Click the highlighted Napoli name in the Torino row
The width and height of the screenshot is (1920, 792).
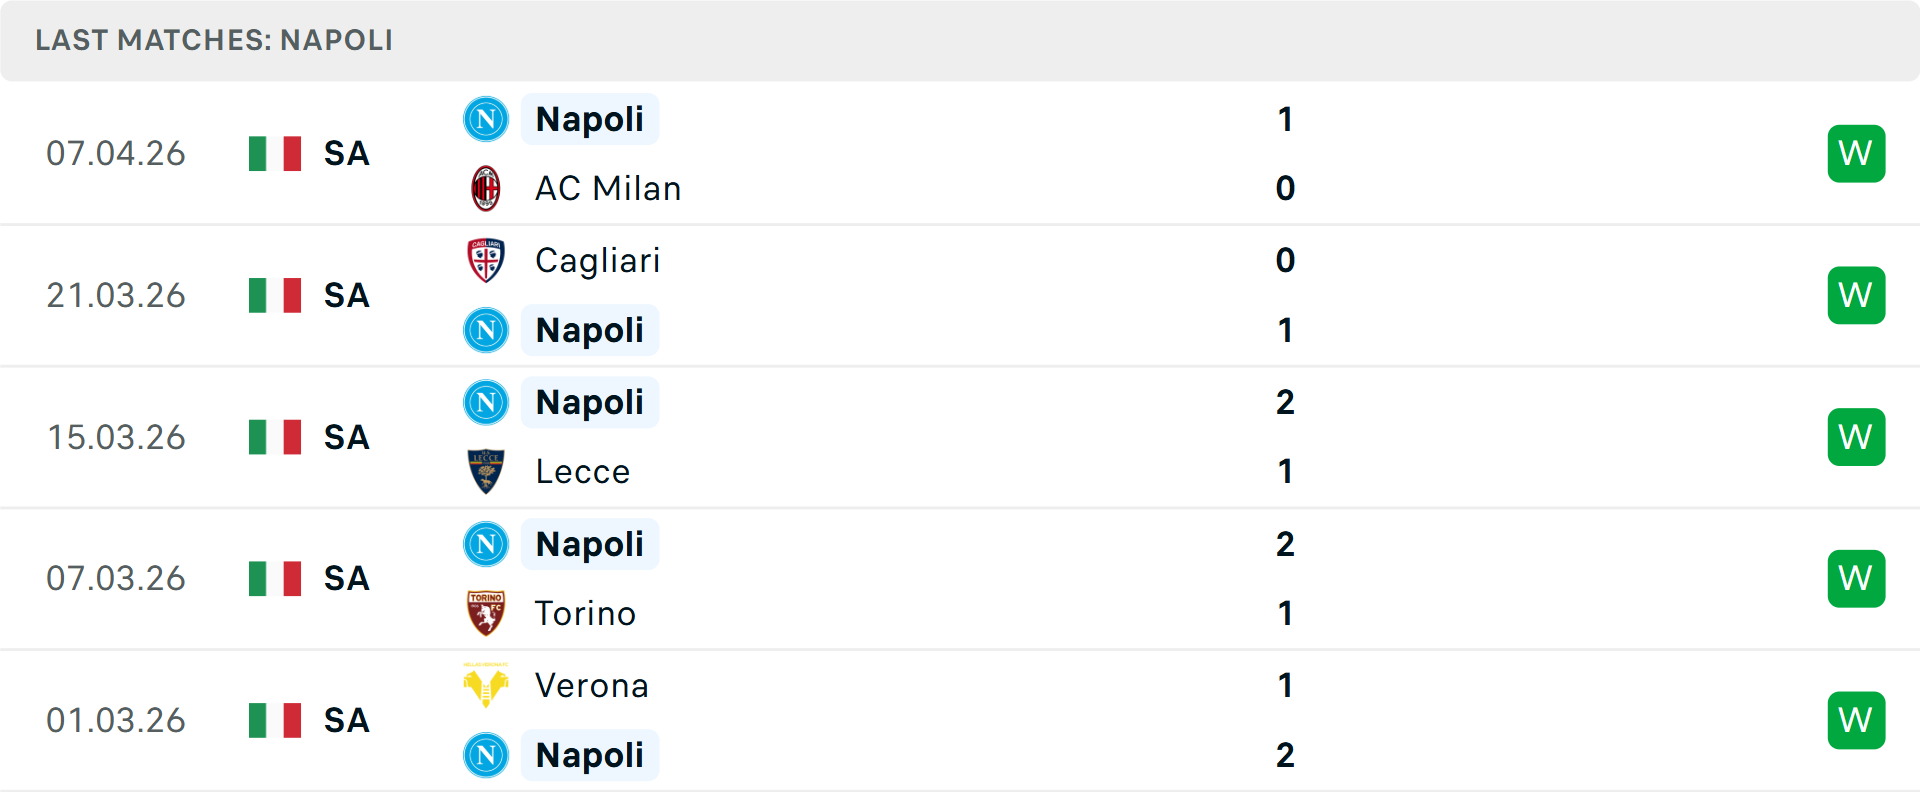590,543
